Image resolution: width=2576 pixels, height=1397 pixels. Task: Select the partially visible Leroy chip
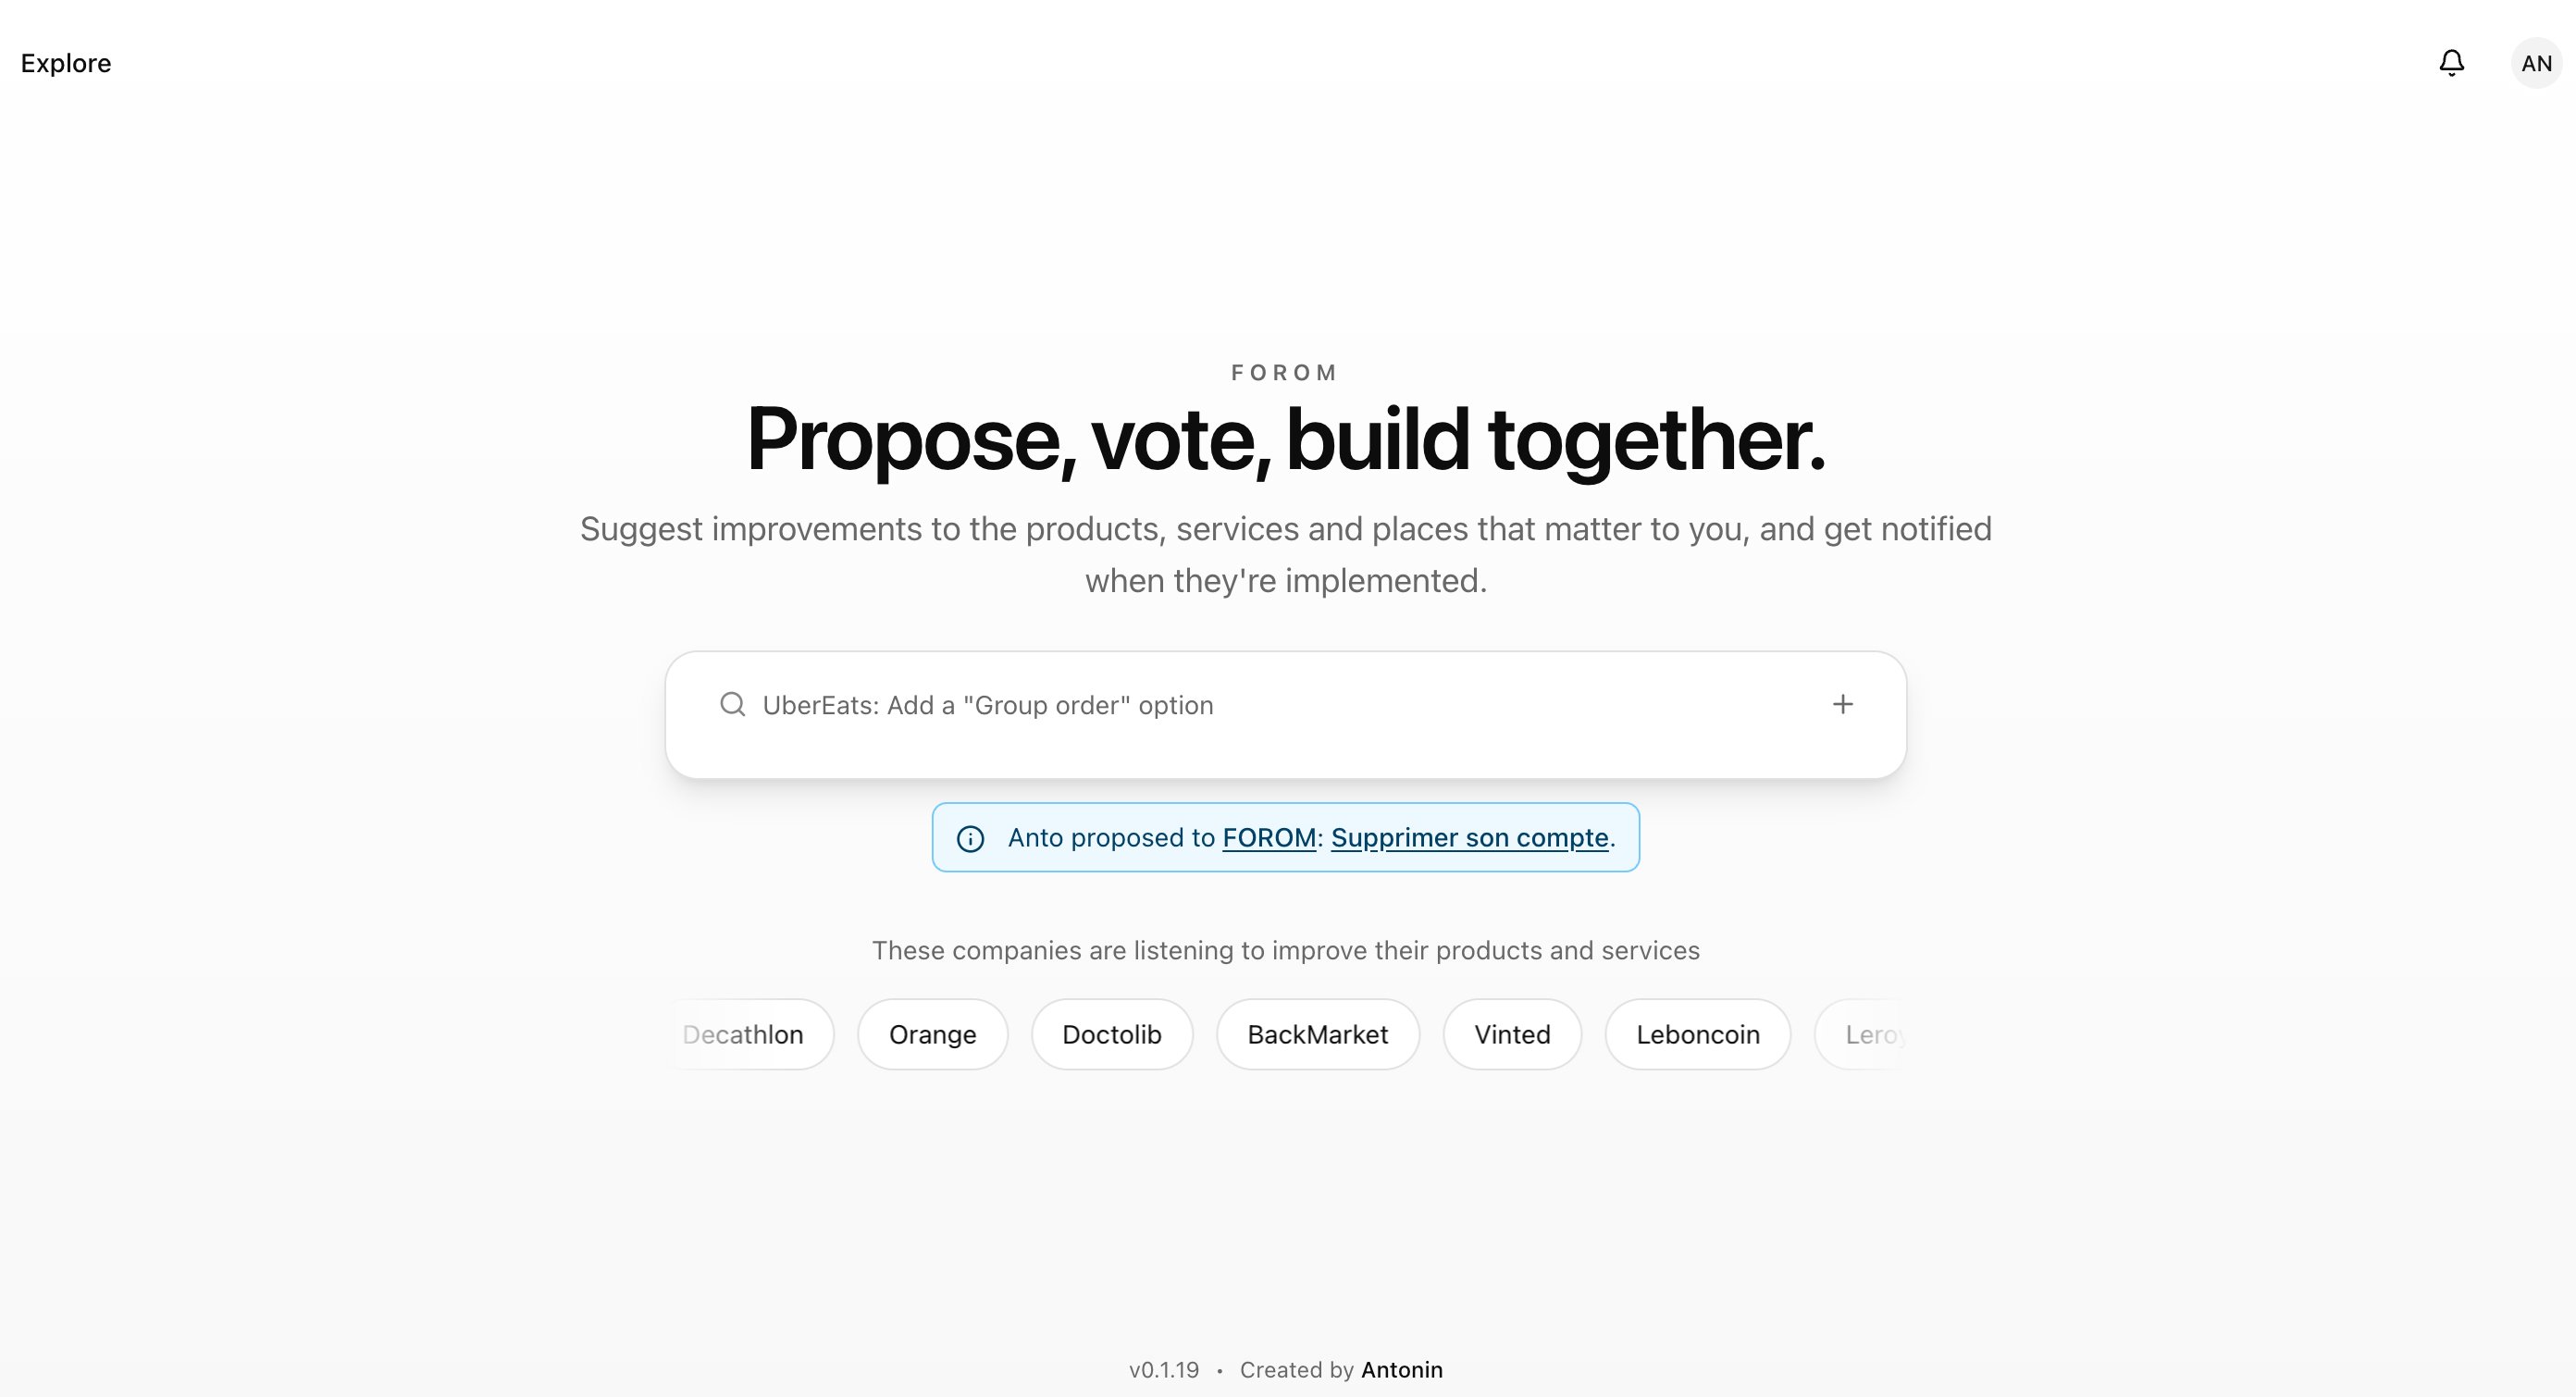click(1875, 1034)
